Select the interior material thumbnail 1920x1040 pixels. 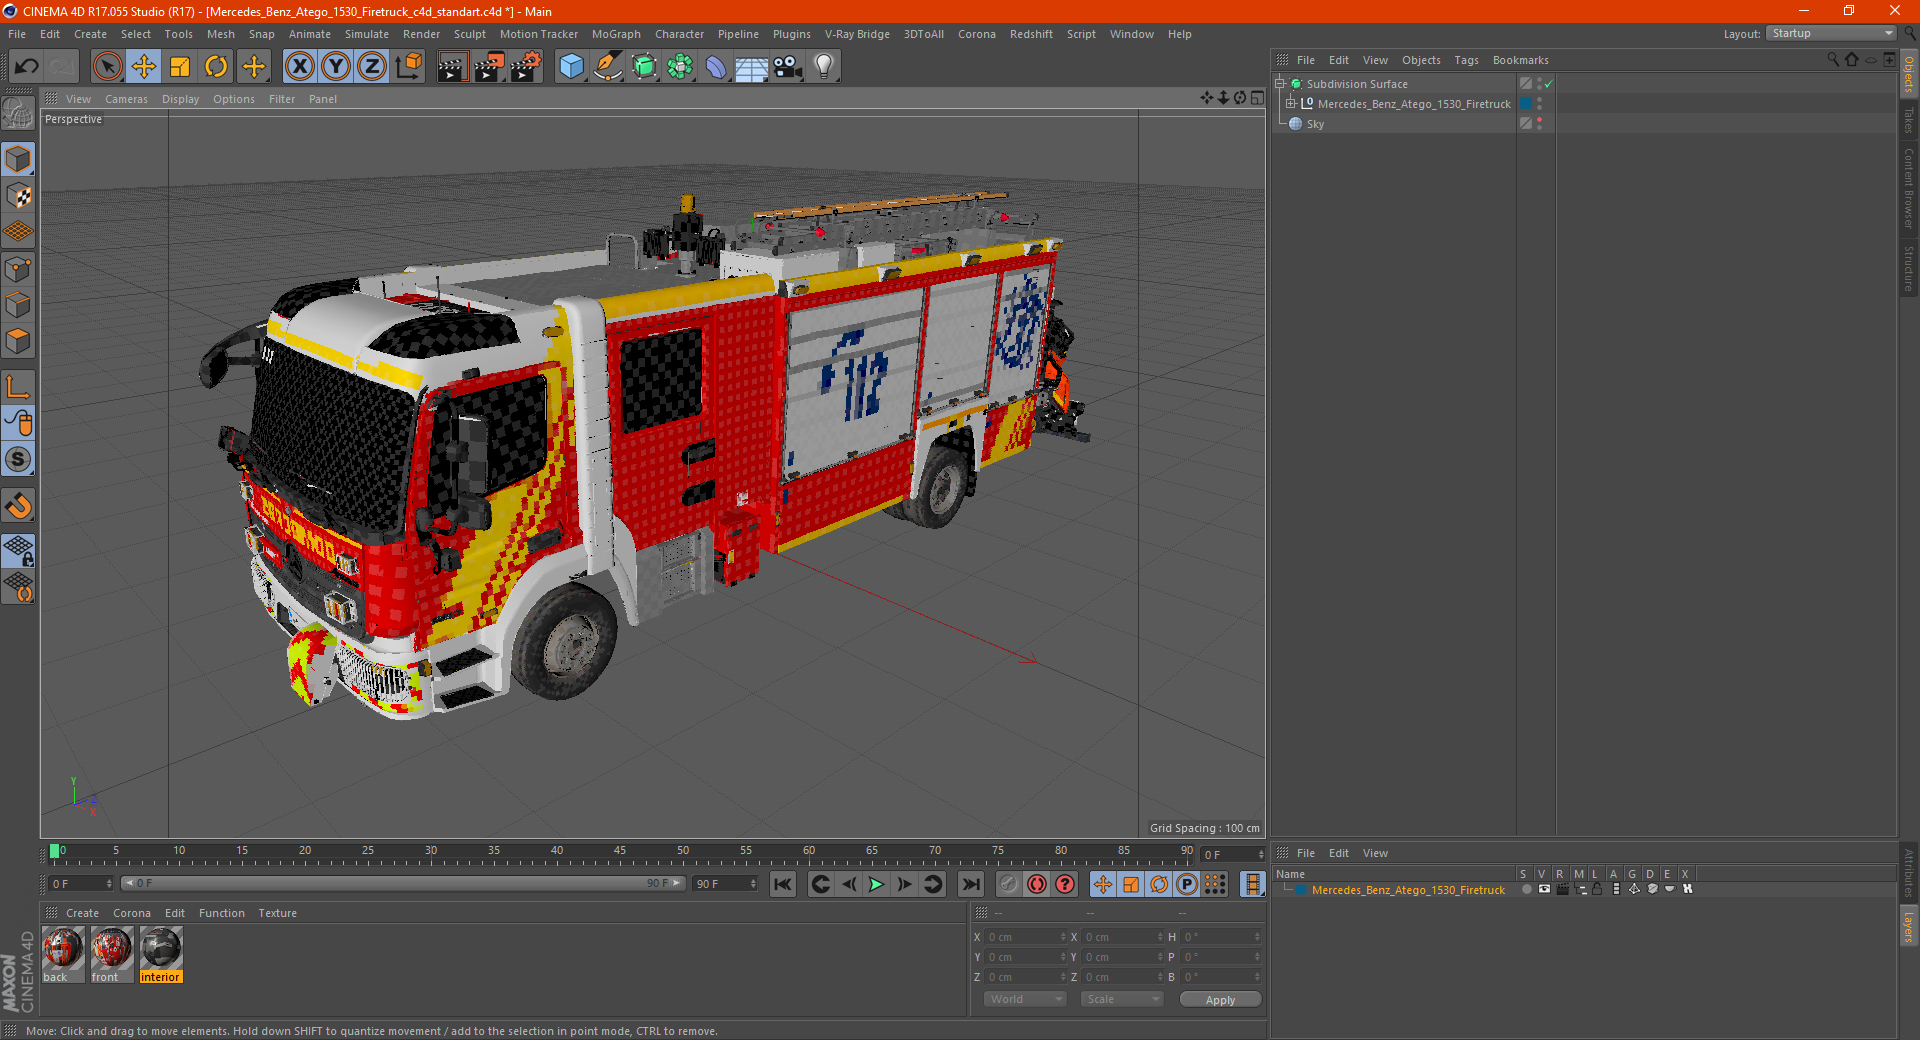point(160,949)
